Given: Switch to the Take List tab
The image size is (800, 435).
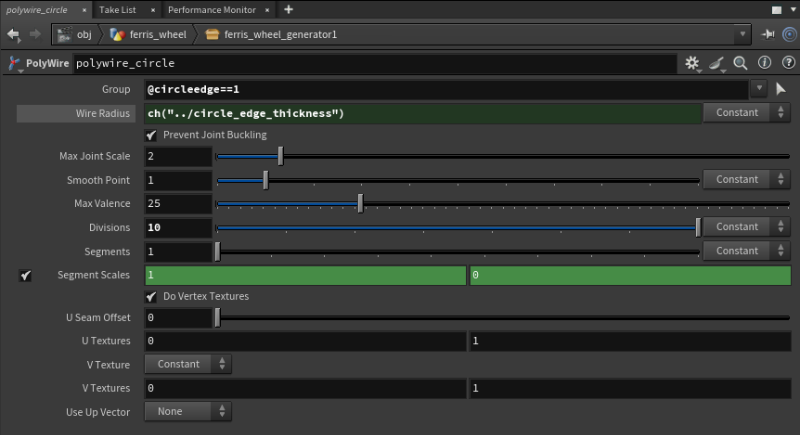Looking at the screenshot, I should coord(117,9).
